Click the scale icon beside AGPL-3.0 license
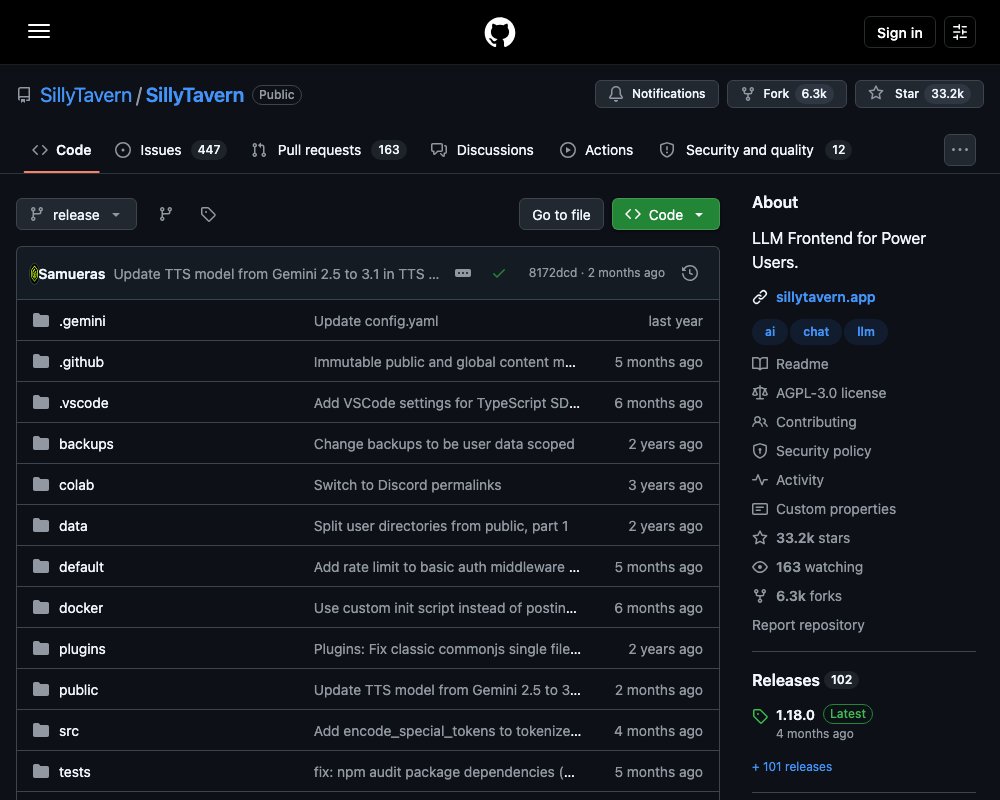Image resolution: width=1000 pixels, height=800 pixels. point(760,393)
